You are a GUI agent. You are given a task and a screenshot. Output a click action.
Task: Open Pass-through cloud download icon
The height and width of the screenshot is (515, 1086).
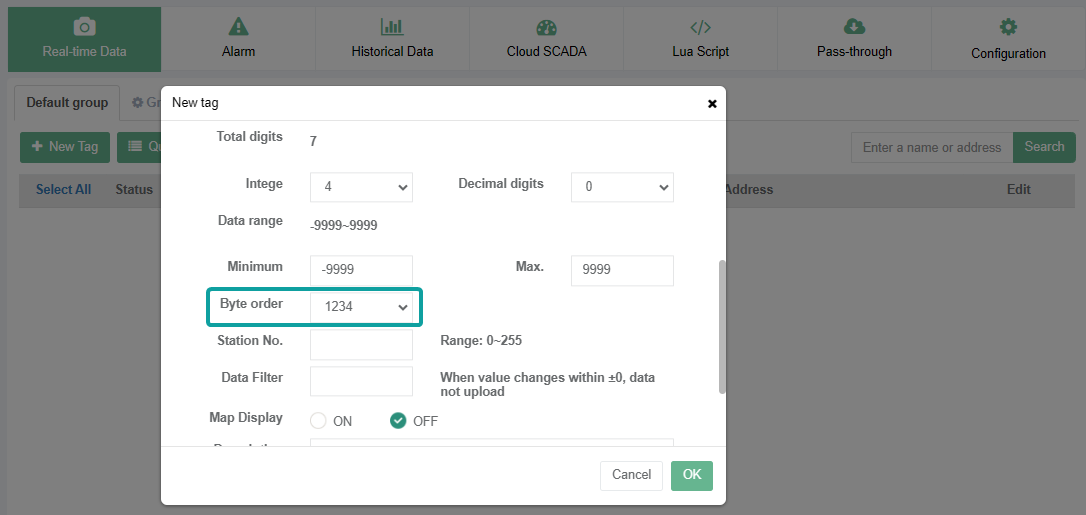(x=854, y=27)
